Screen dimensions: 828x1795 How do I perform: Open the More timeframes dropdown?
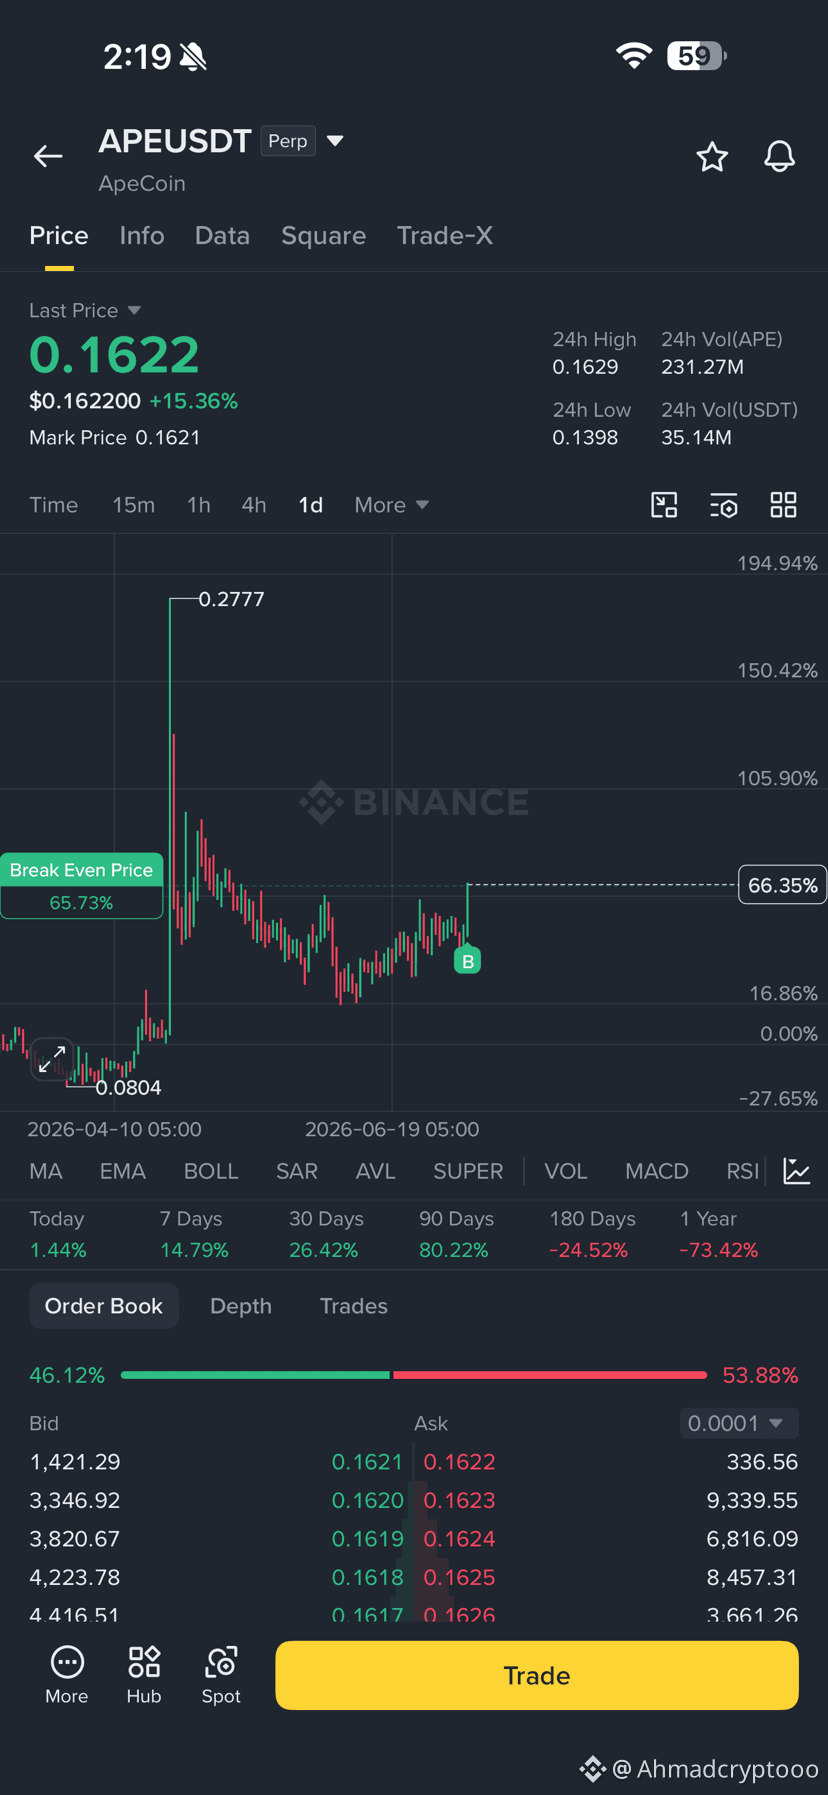click(x=391, y=505)
